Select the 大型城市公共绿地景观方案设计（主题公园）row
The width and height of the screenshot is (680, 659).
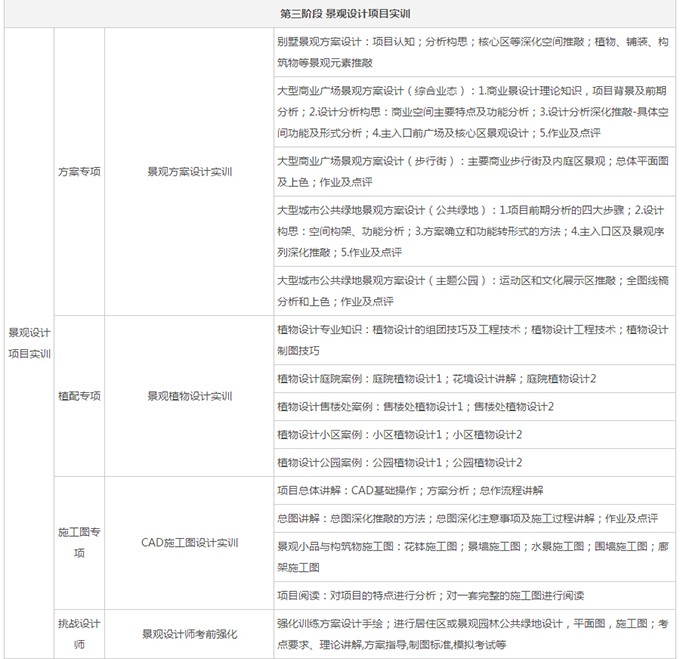point(474,291)
